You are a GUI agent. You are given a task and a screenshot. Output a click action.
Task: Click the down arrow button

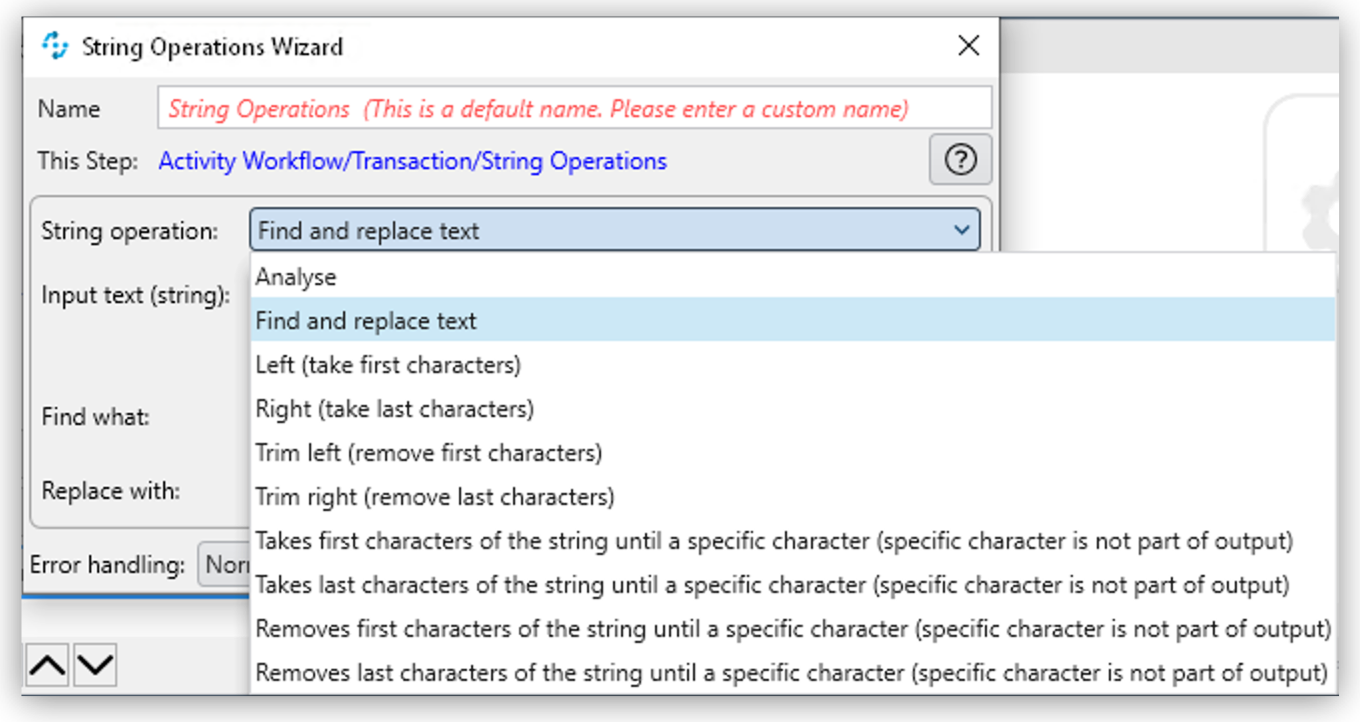pyautogui.click(x=95, y=664)
